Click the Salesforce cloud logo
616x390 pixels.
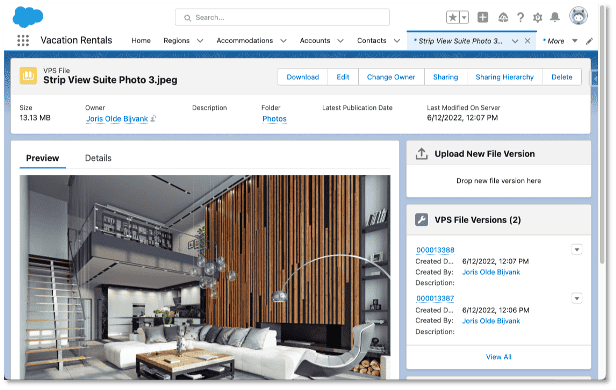pyautogui.click(x=28, y=17)
